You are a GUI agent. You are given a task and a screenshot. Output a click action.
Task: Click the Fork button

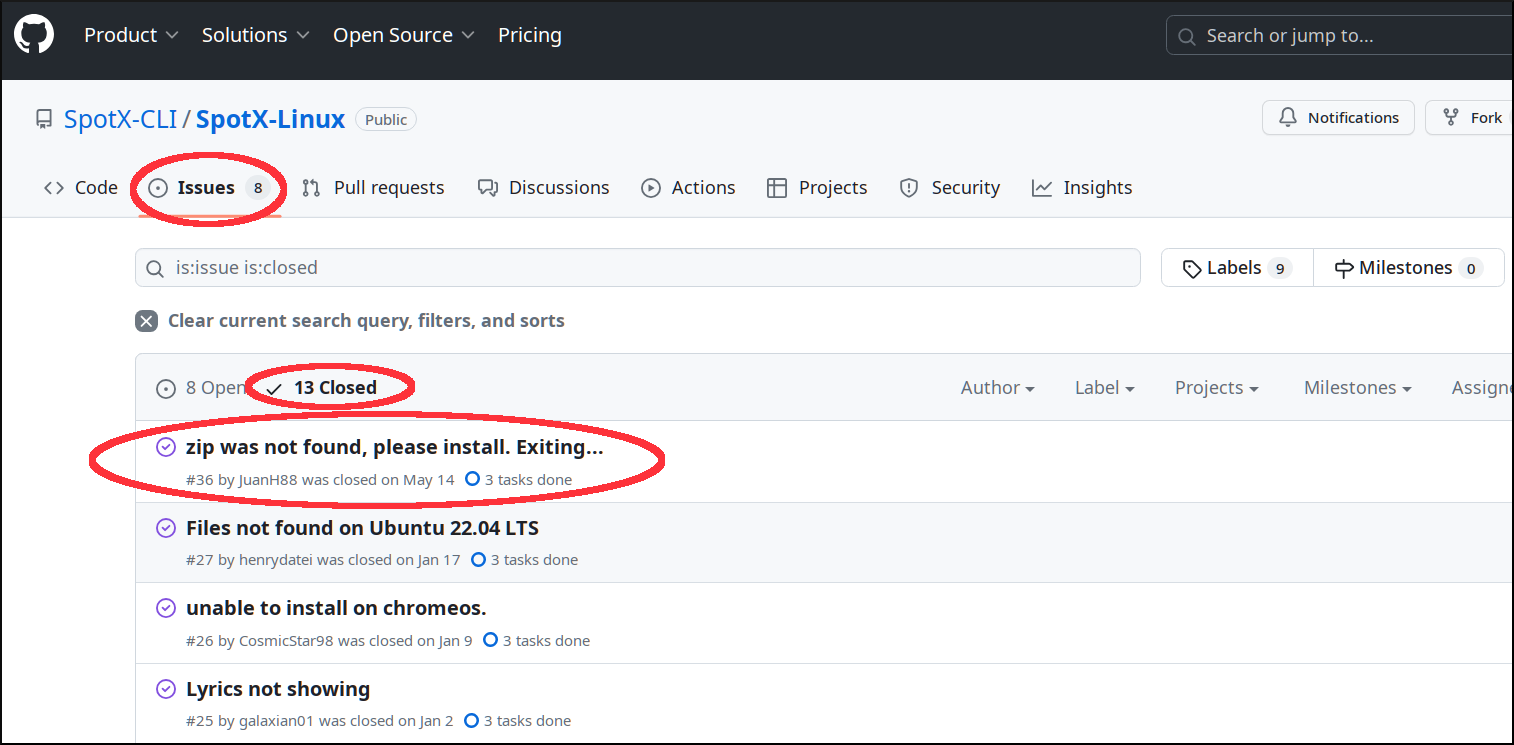pyautogui.click(x=1469, y=118)
